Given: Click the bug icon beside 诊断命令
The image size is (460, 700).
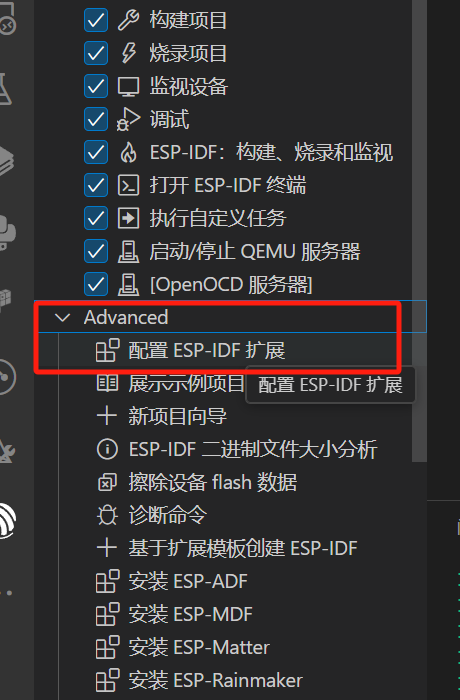Looking at the screenshot, I should [x=107, y=515].
